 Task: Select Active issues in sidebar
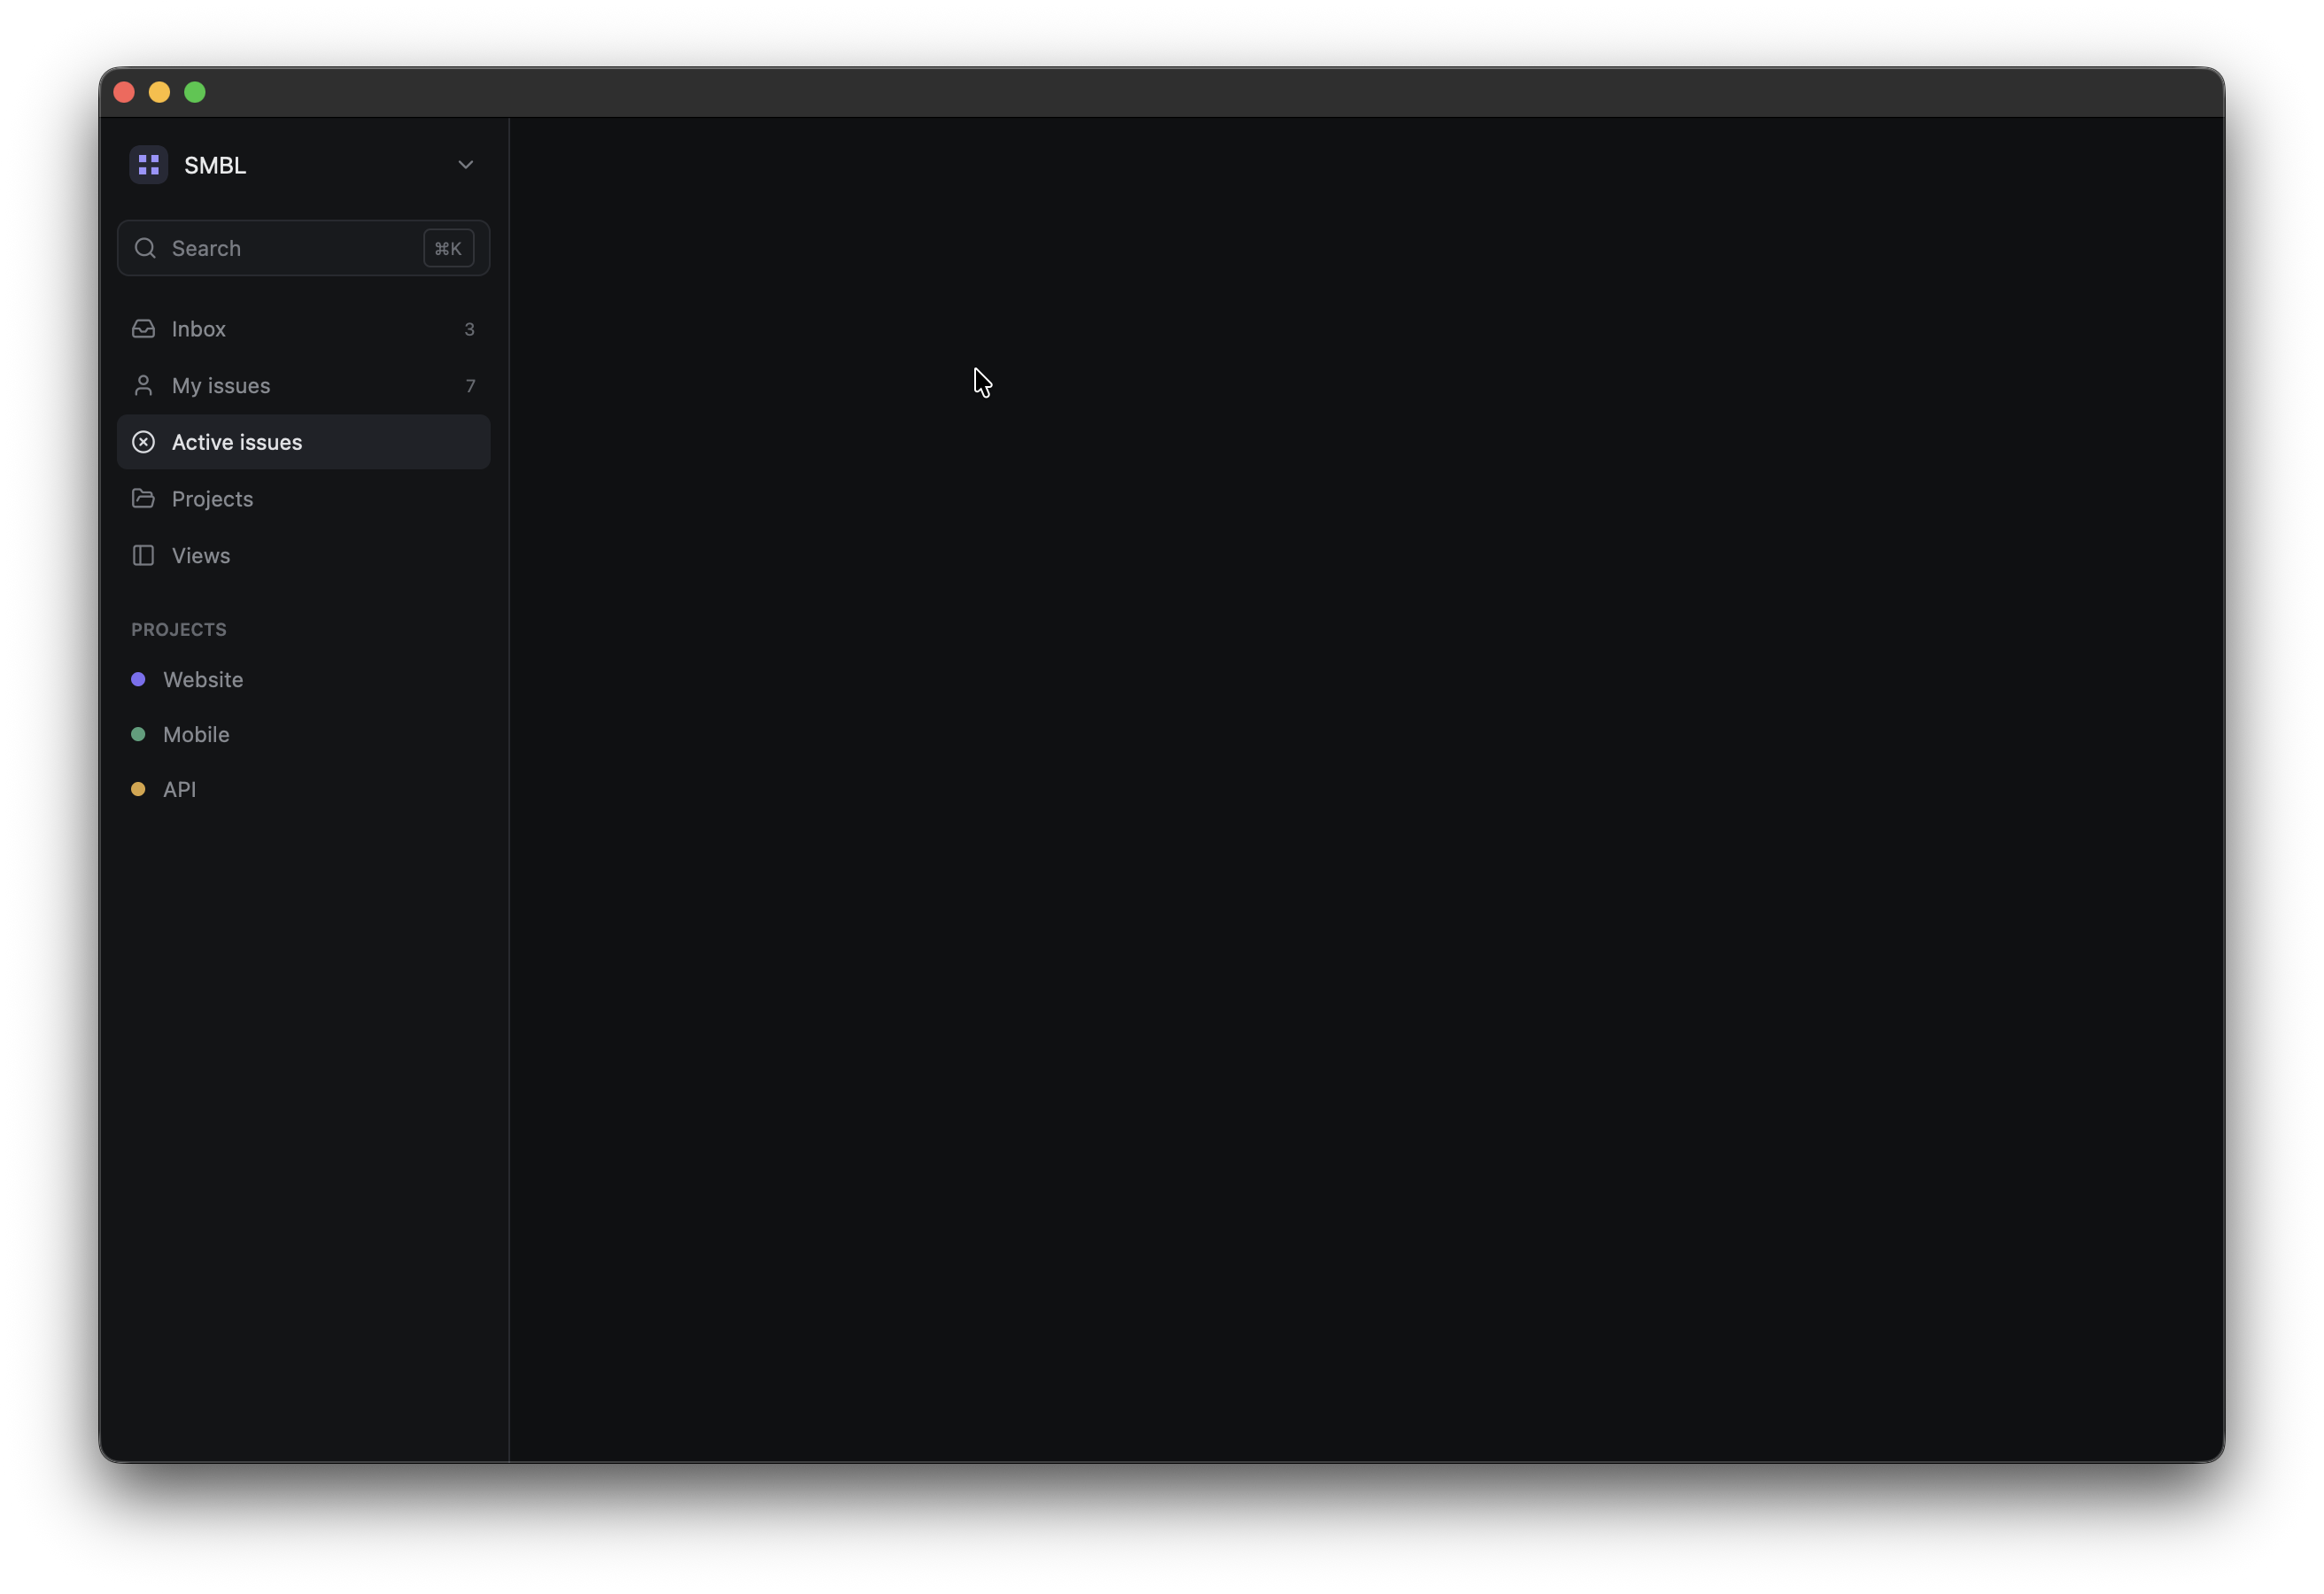303,442
